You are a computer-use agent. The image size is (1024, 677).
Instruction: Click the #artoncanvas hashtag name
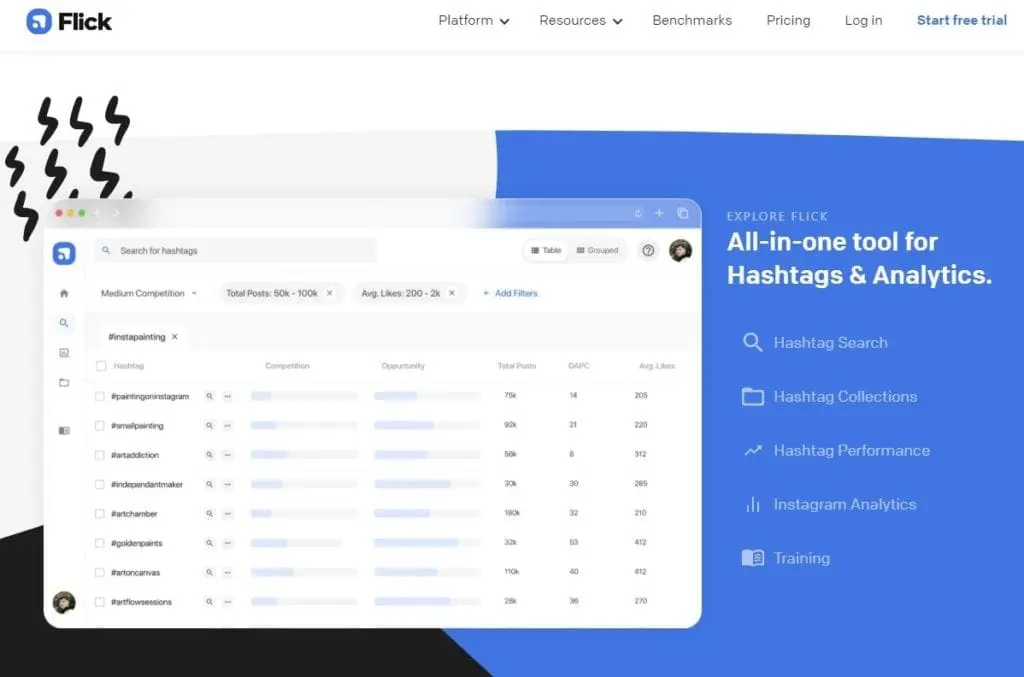click(x=135, y=573)
